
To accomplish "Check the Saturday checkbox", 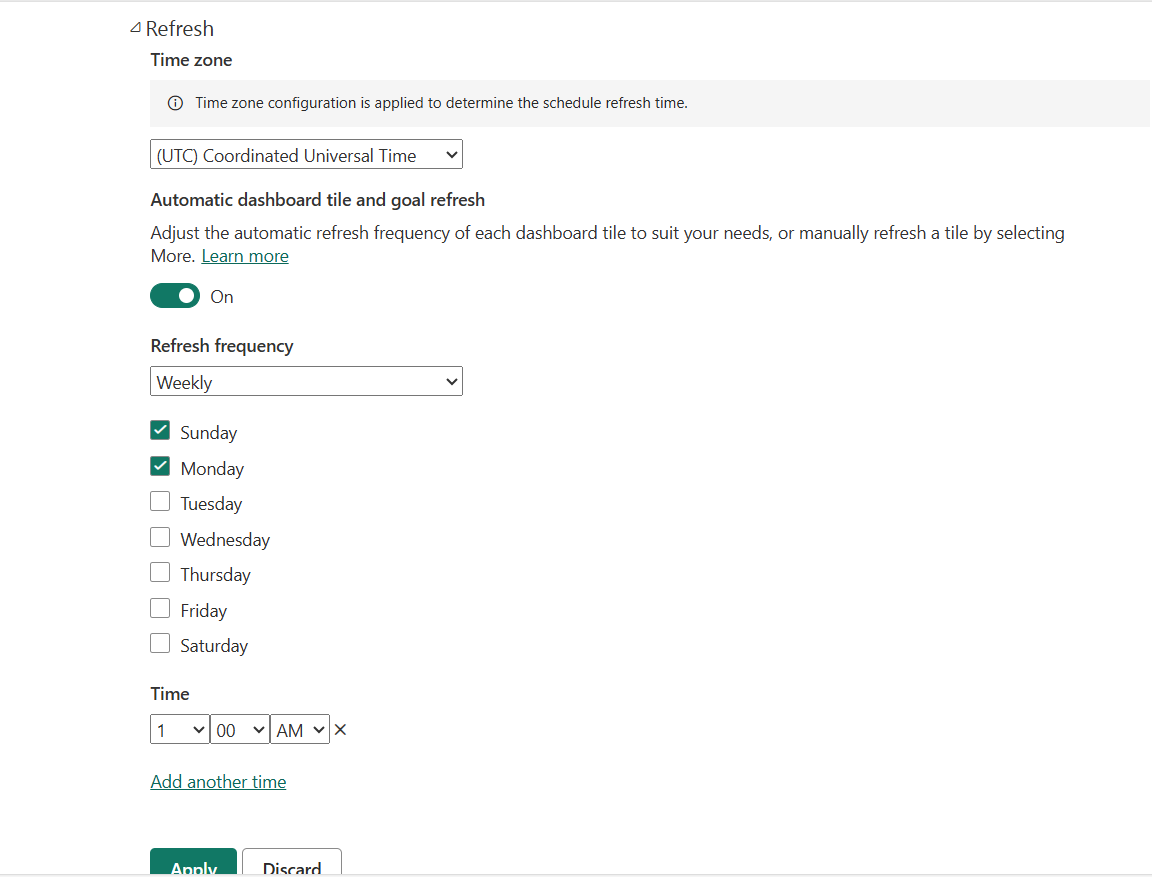I will click(x=160, y=644).
